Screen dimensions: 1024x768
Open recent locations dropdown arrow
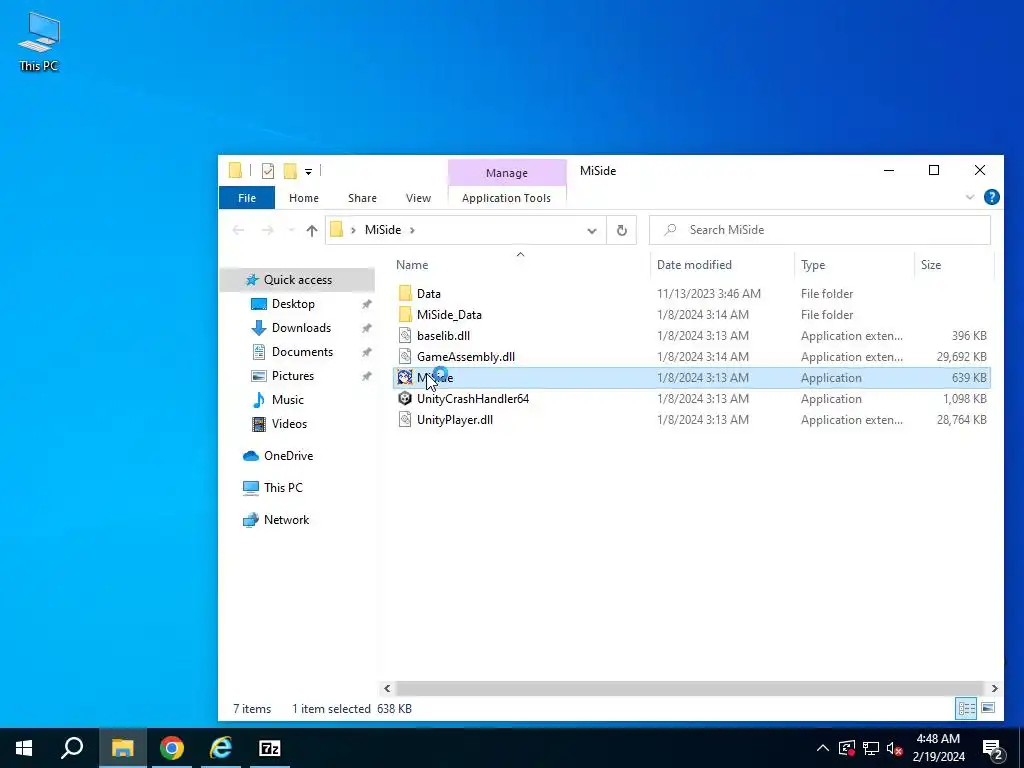(x=291, y=230)
